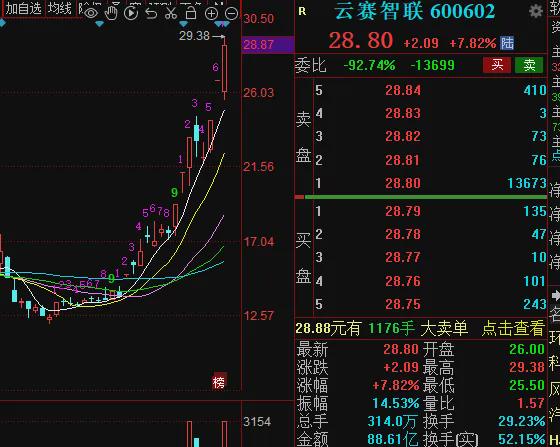Zoom in with the plus circle icon
The width and height of the screenshot is (560, 447).
point(211,14)
